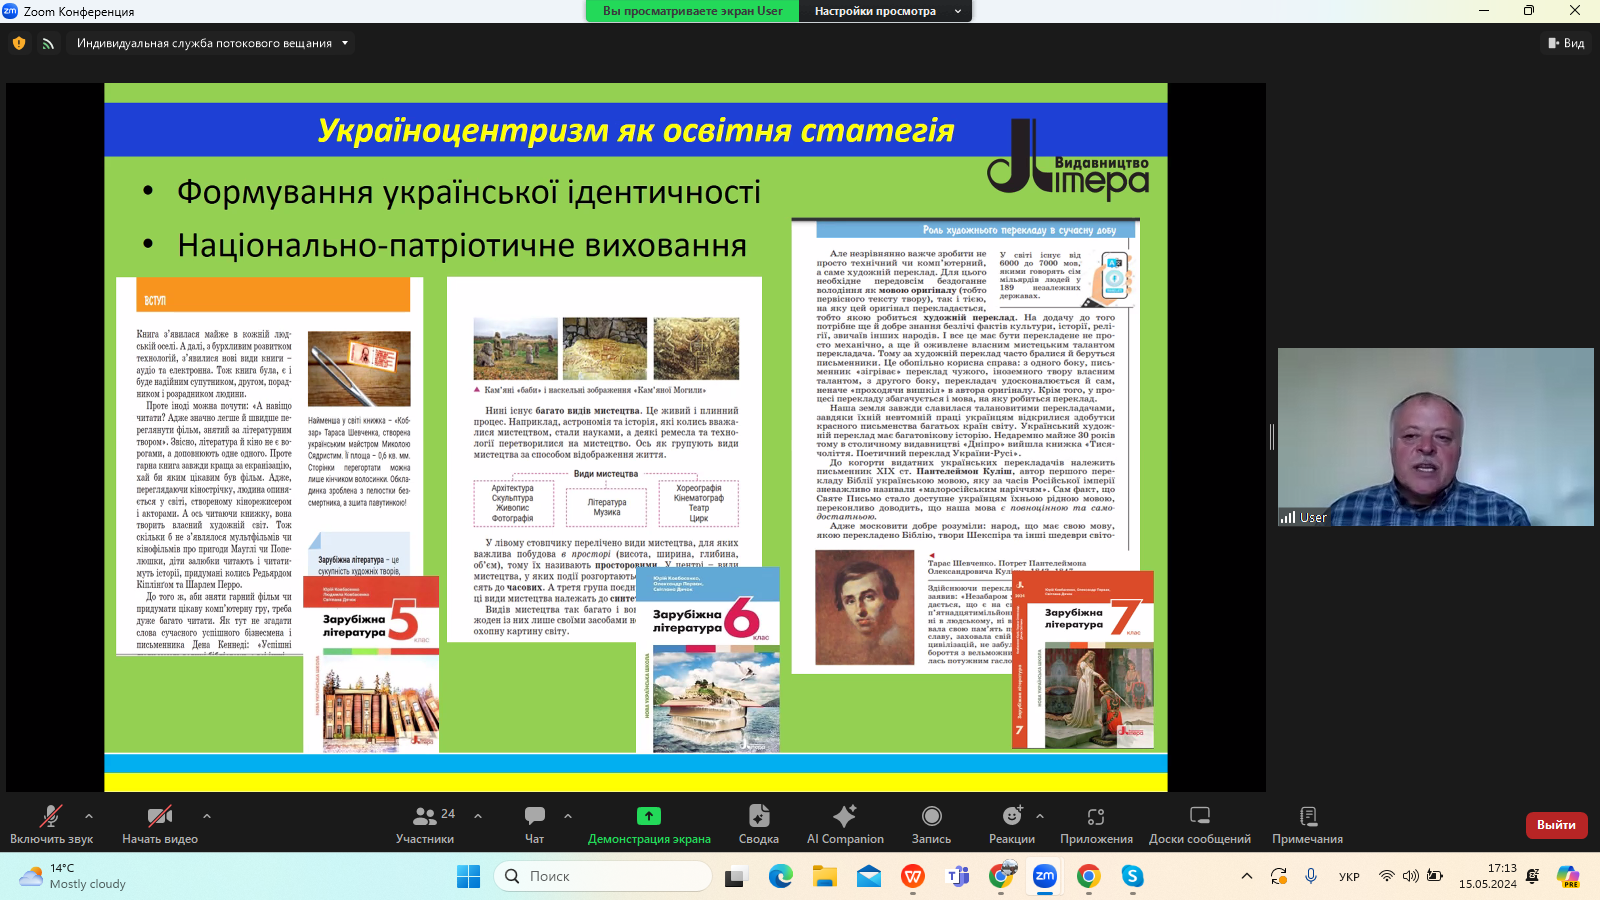
Task: Launch AI Companion
Action: (845, 825)
